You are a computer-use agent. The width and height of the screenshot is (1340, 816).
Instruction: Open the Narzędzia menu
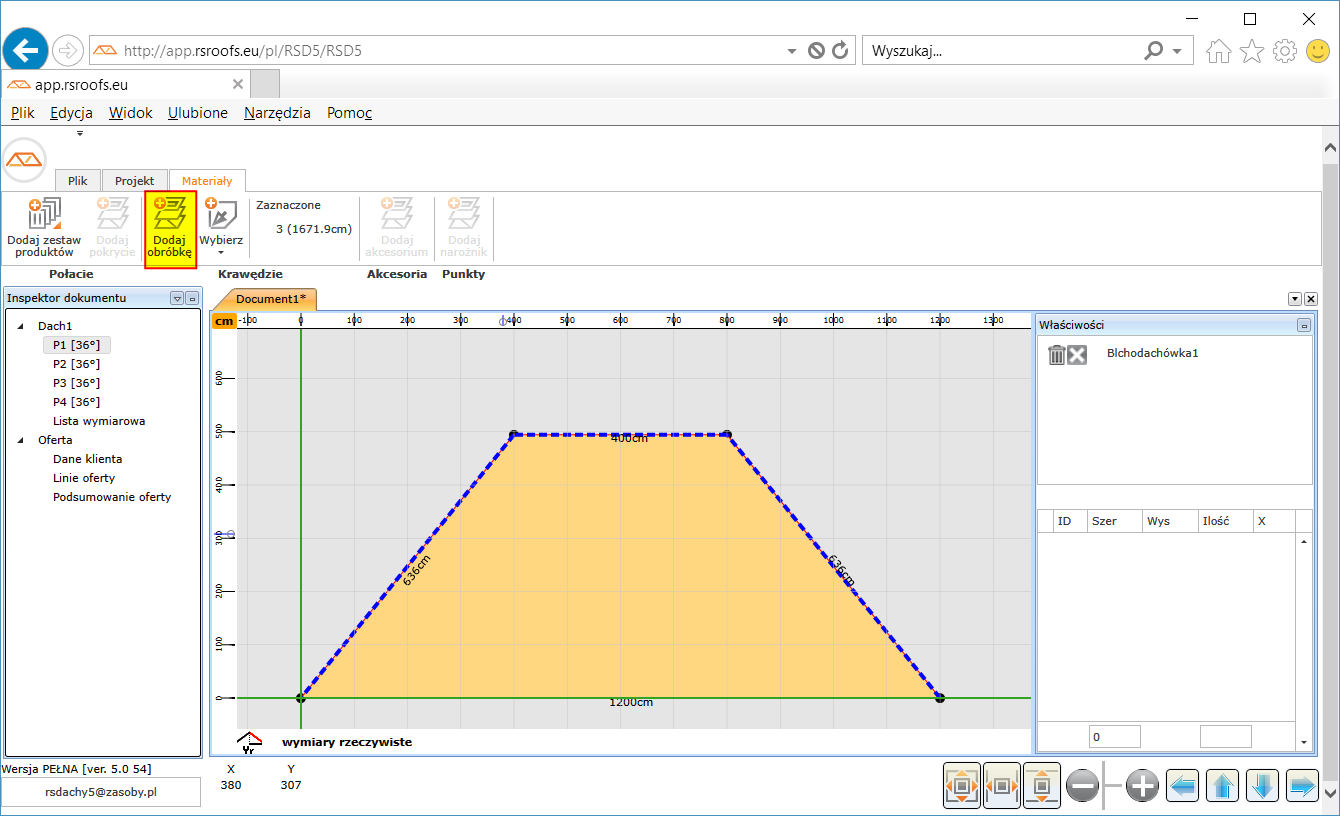point(277,113)
